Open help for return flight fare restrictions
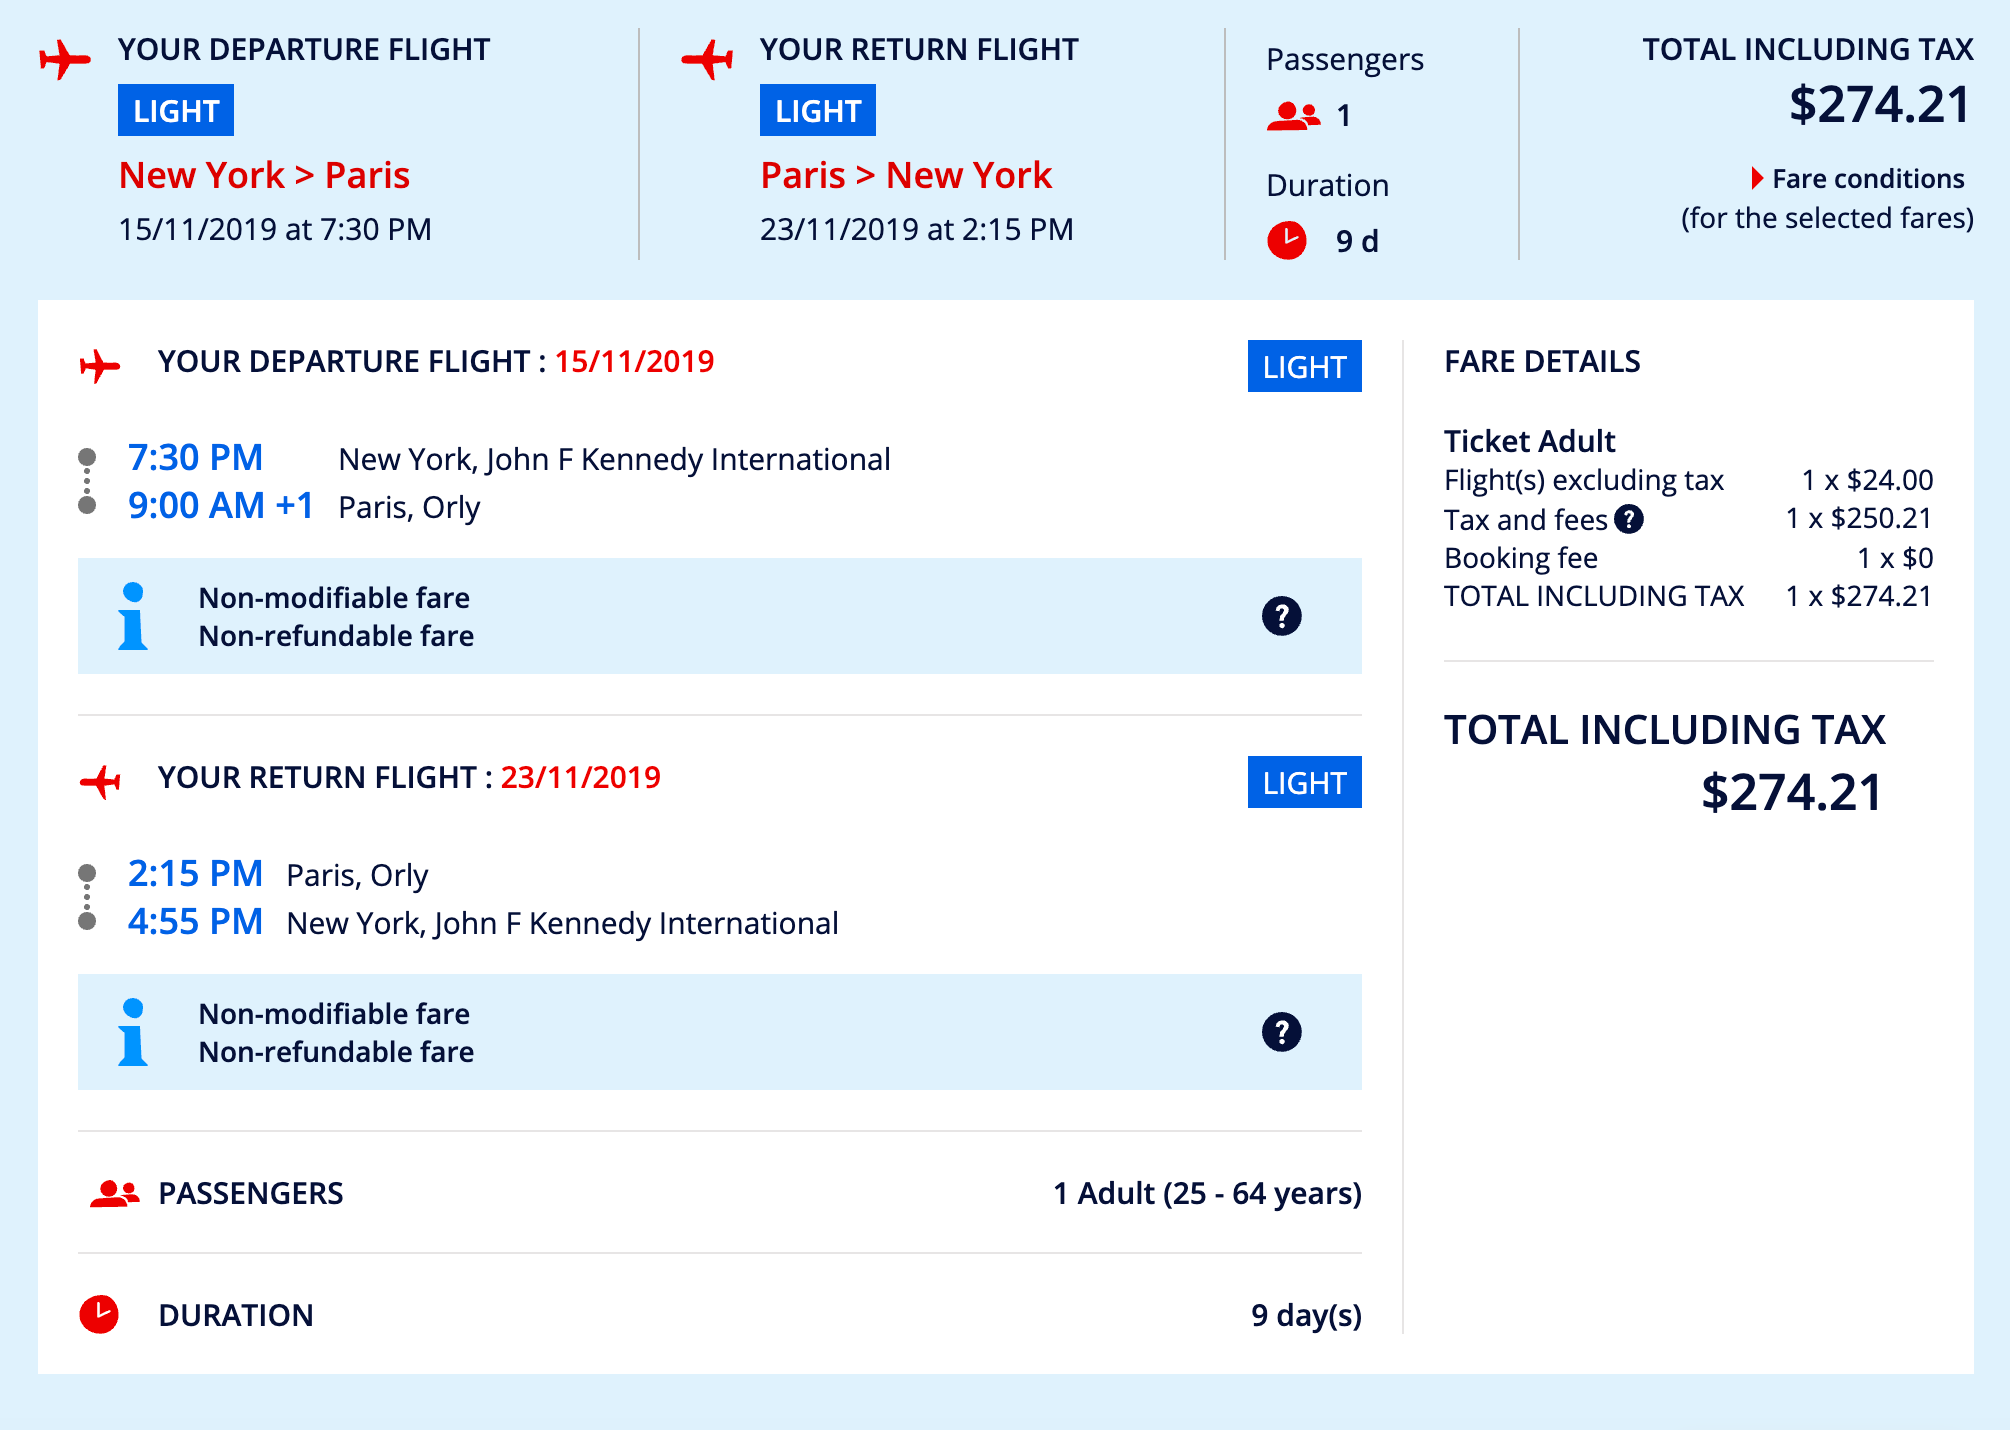2010x1430 pixels. (x=1281, y=1032)
